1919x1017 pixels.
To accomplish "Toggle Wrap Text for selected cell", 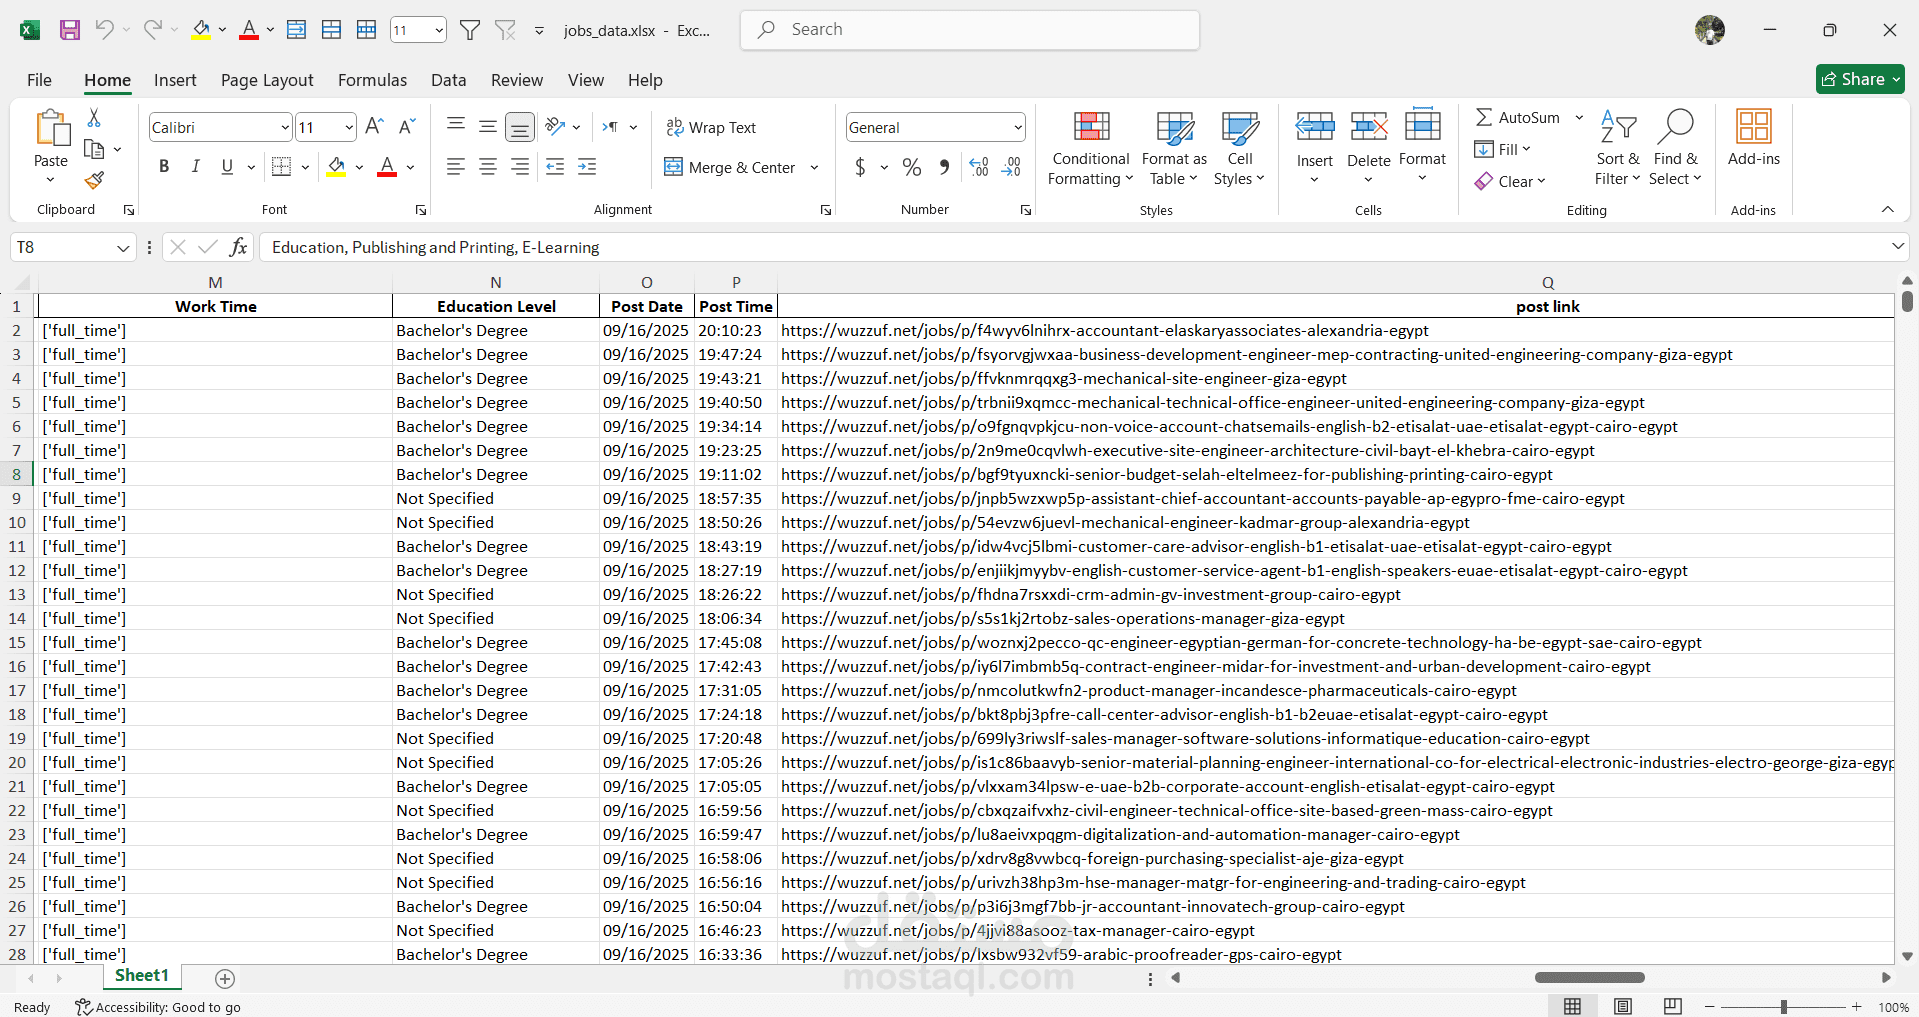I will [711, 128].
